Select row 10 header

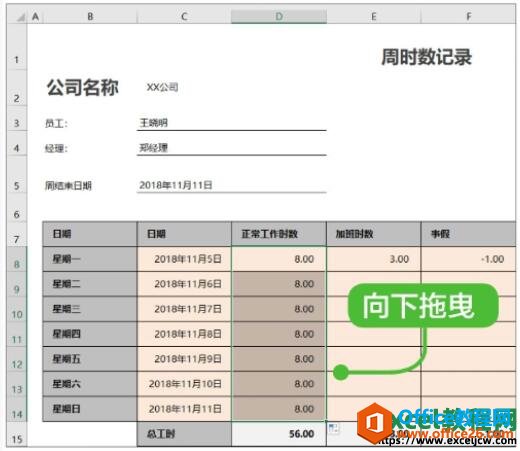tap(17, 309)
